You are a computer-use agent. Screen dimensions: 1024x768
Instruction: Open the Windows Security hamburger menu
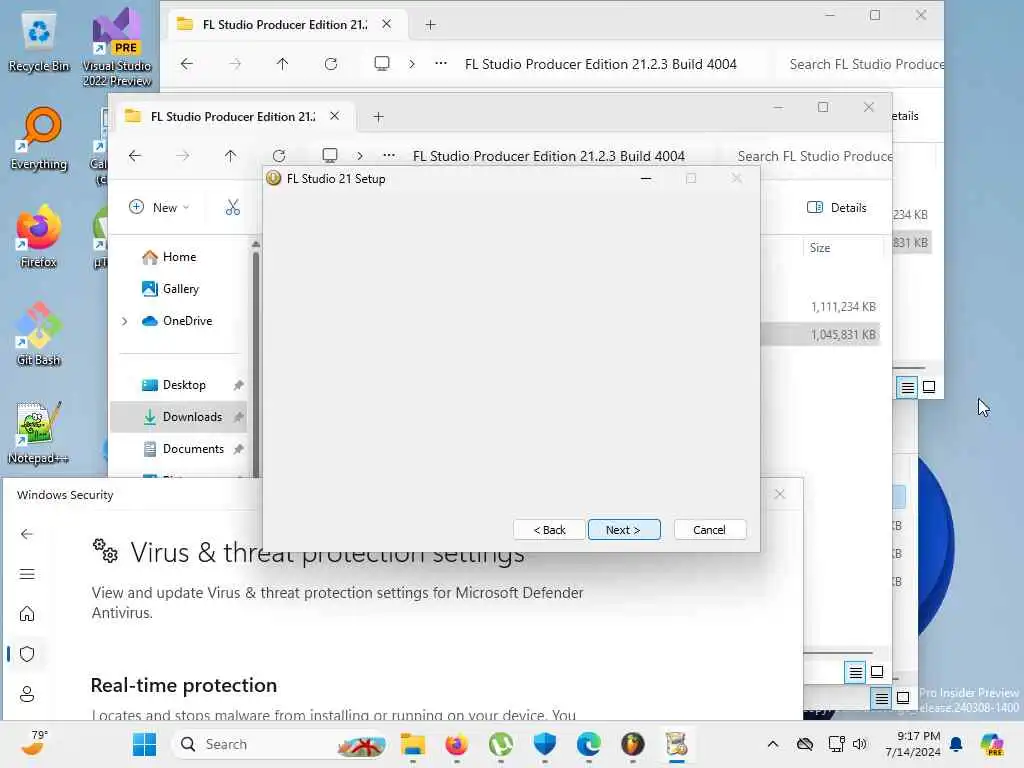[27, 574]
